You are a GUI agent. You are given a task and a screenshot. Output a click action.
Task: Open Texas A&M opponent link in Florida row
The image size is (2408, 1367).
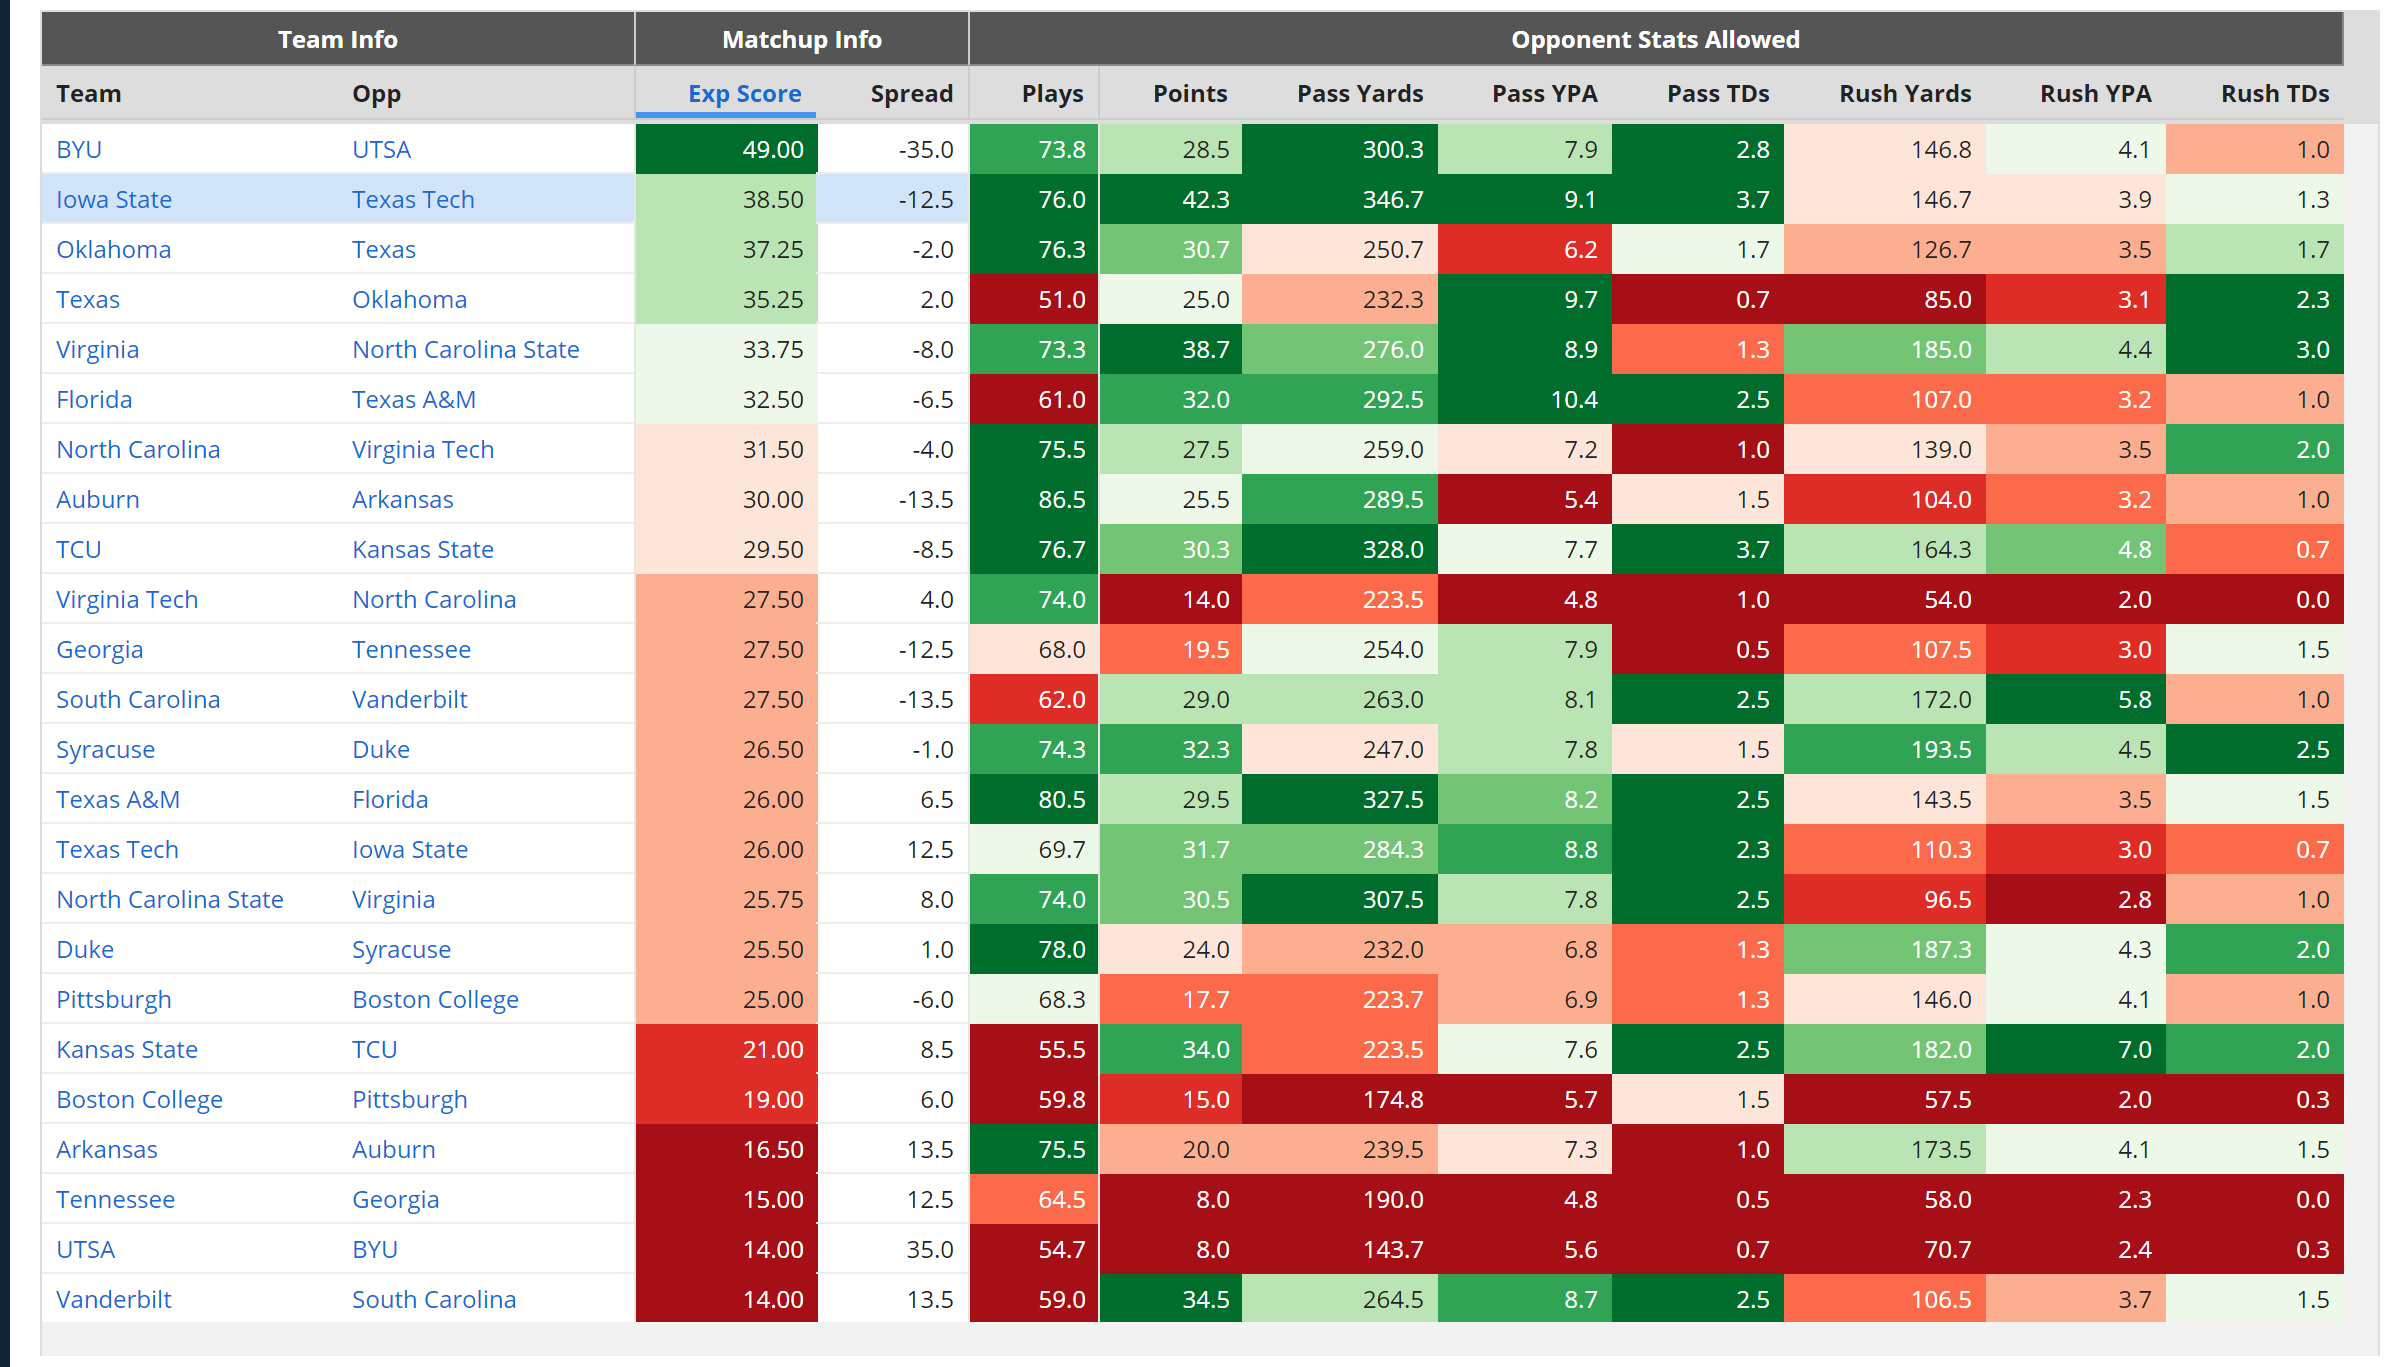tap(414, 399)
